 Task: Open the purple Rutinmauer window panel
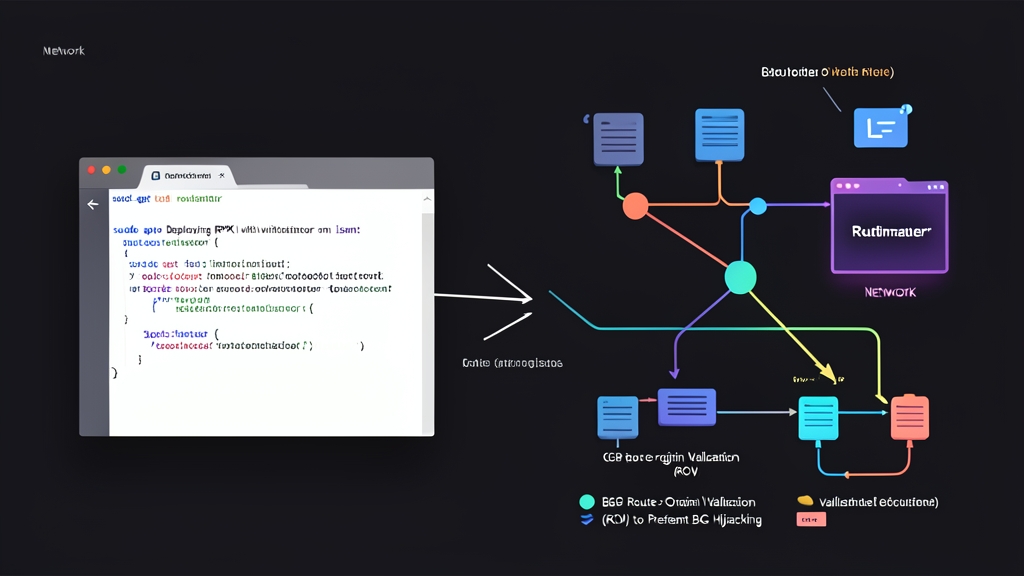point(889,226)
